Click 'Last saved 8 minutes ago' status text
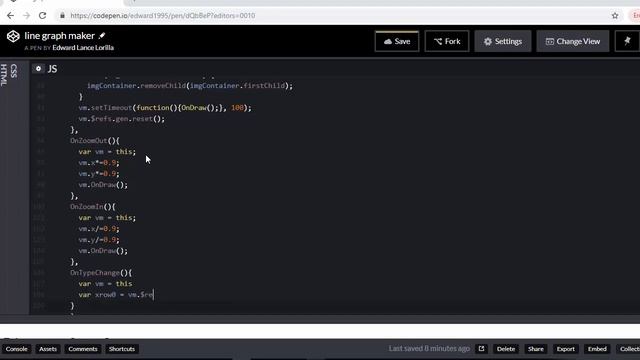The image size is (640, 360). [x=429, y=349]
